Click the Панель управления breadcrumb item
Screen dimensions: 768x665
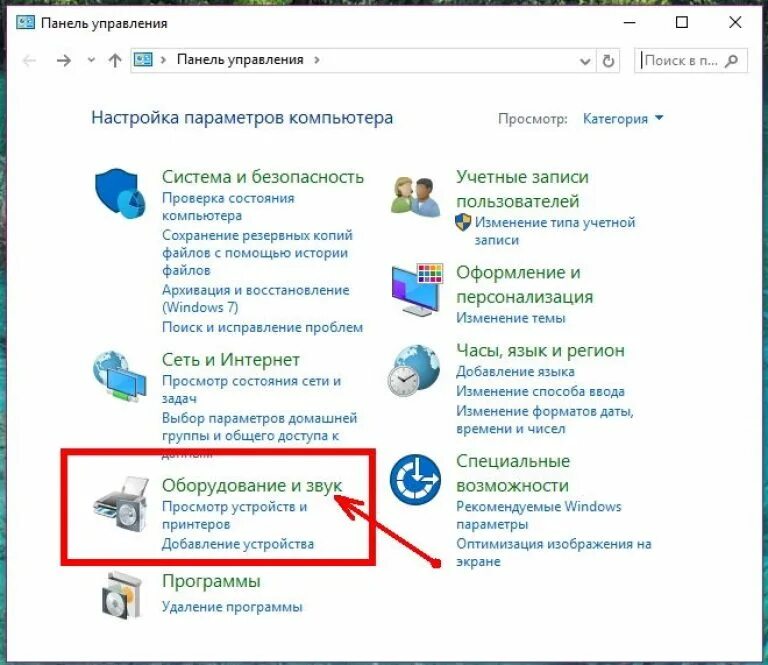pyautogui.click(x=240, y=60)
